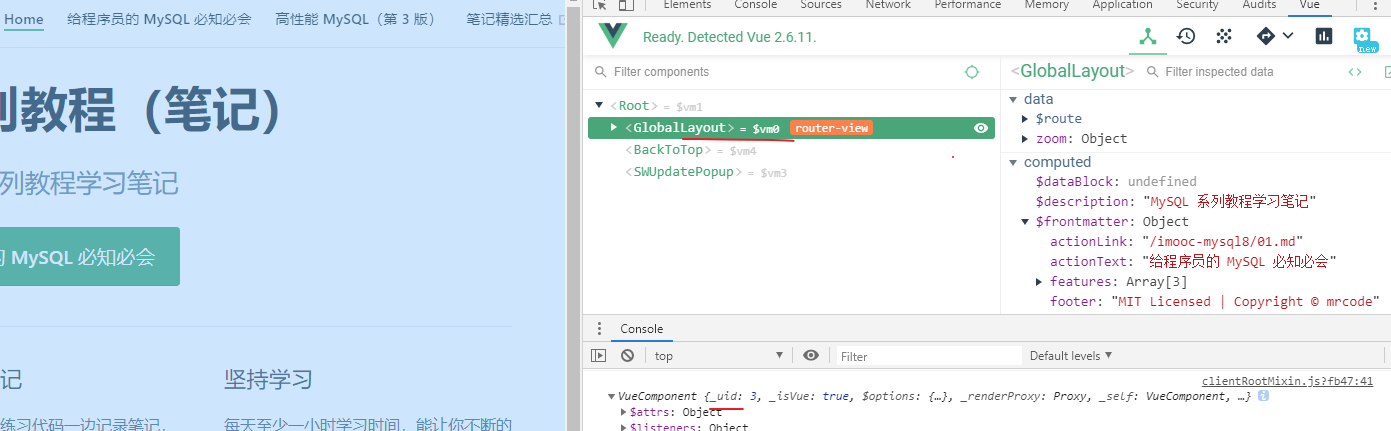Viewport: 1391px width, 431px height.
Task: Clear the console with the ban icon
Action: [x=627, y=356]
